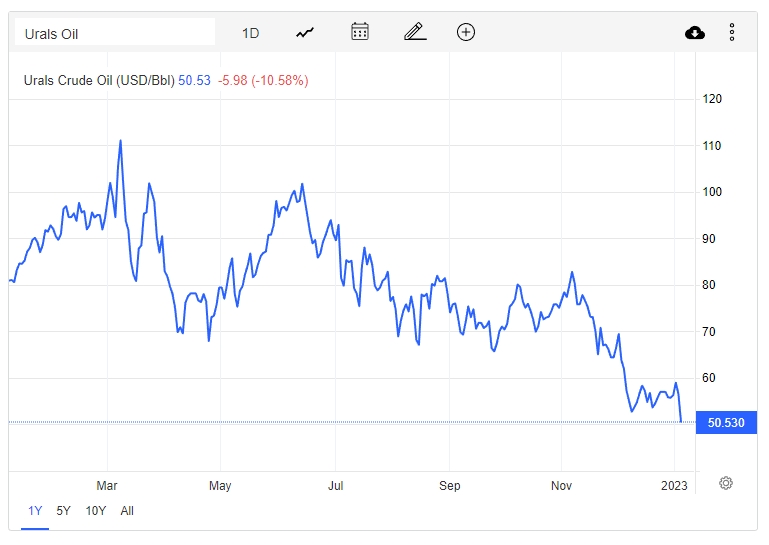Show All historical data range

(x=127, y=511)
